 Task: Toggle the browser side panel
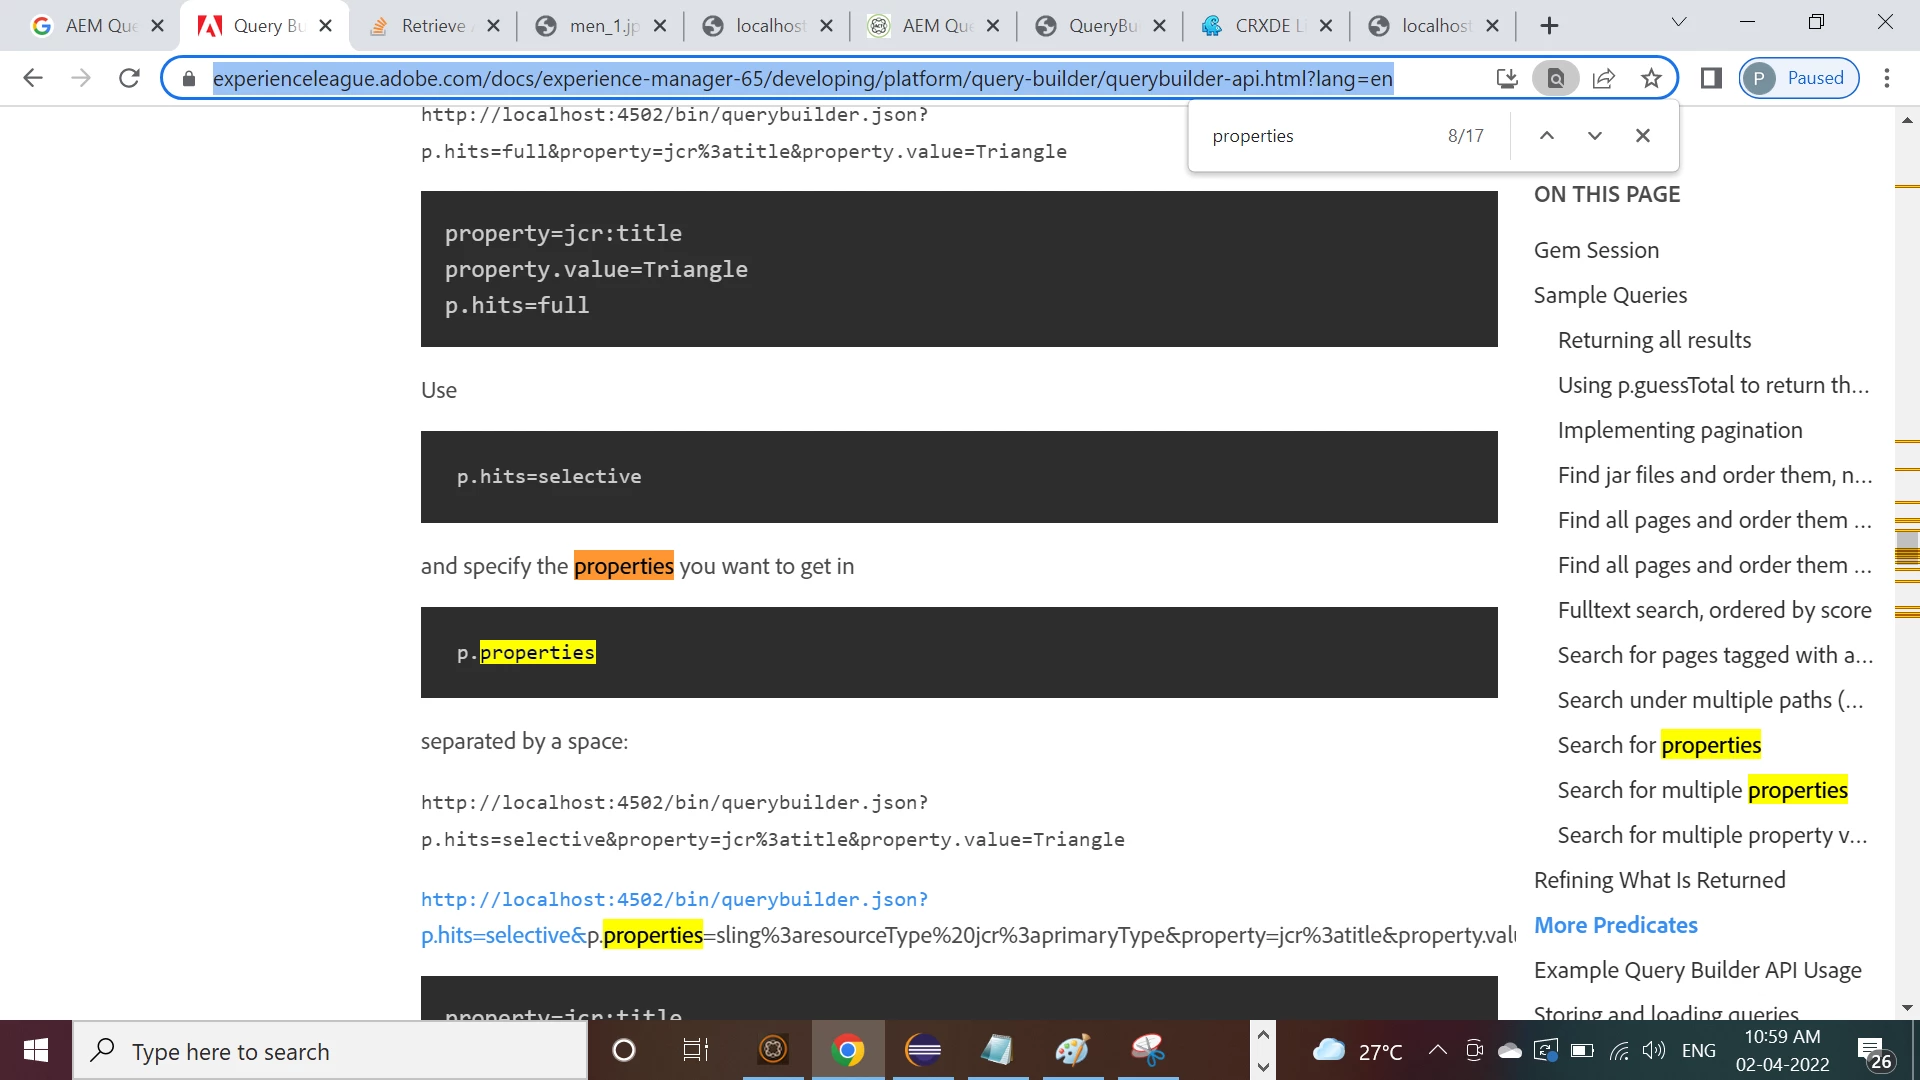[x=1711, y=78]
